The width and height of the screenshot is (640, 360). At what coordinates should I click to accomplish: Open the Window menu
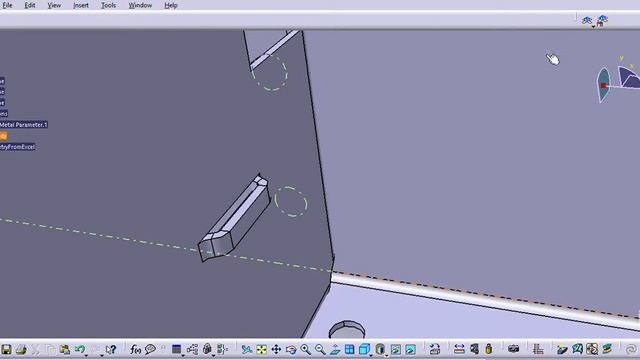140,5
